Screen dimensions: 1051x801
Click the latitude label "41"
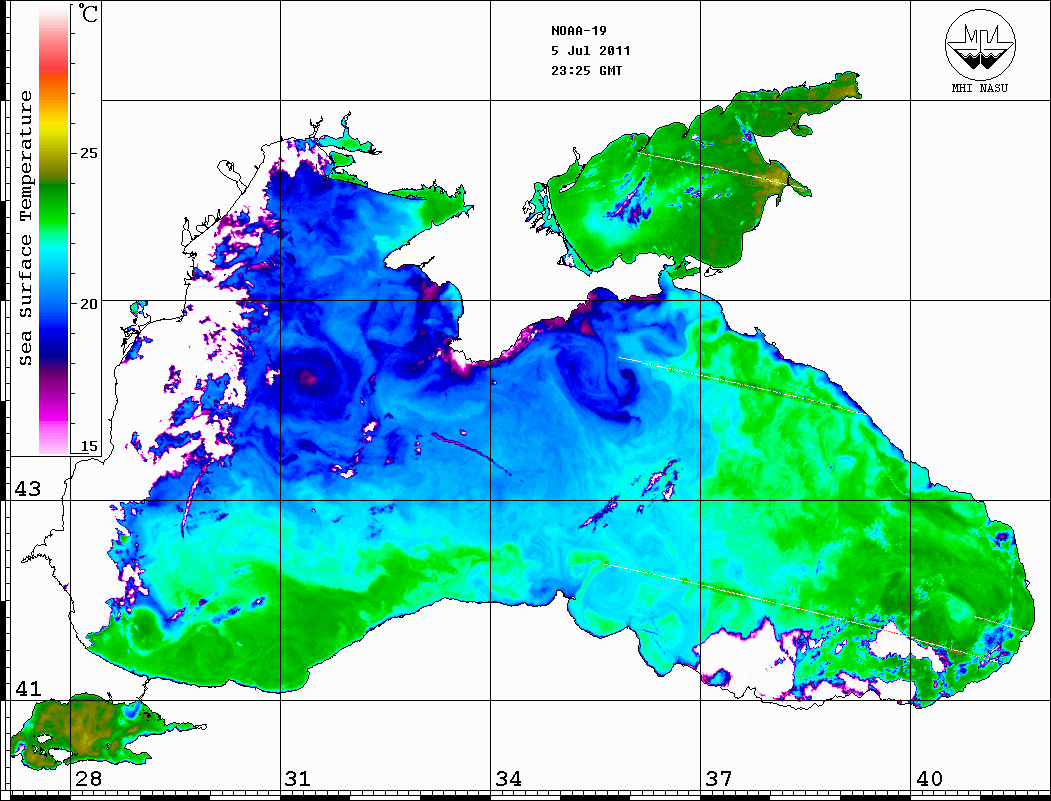pos(28,688)
